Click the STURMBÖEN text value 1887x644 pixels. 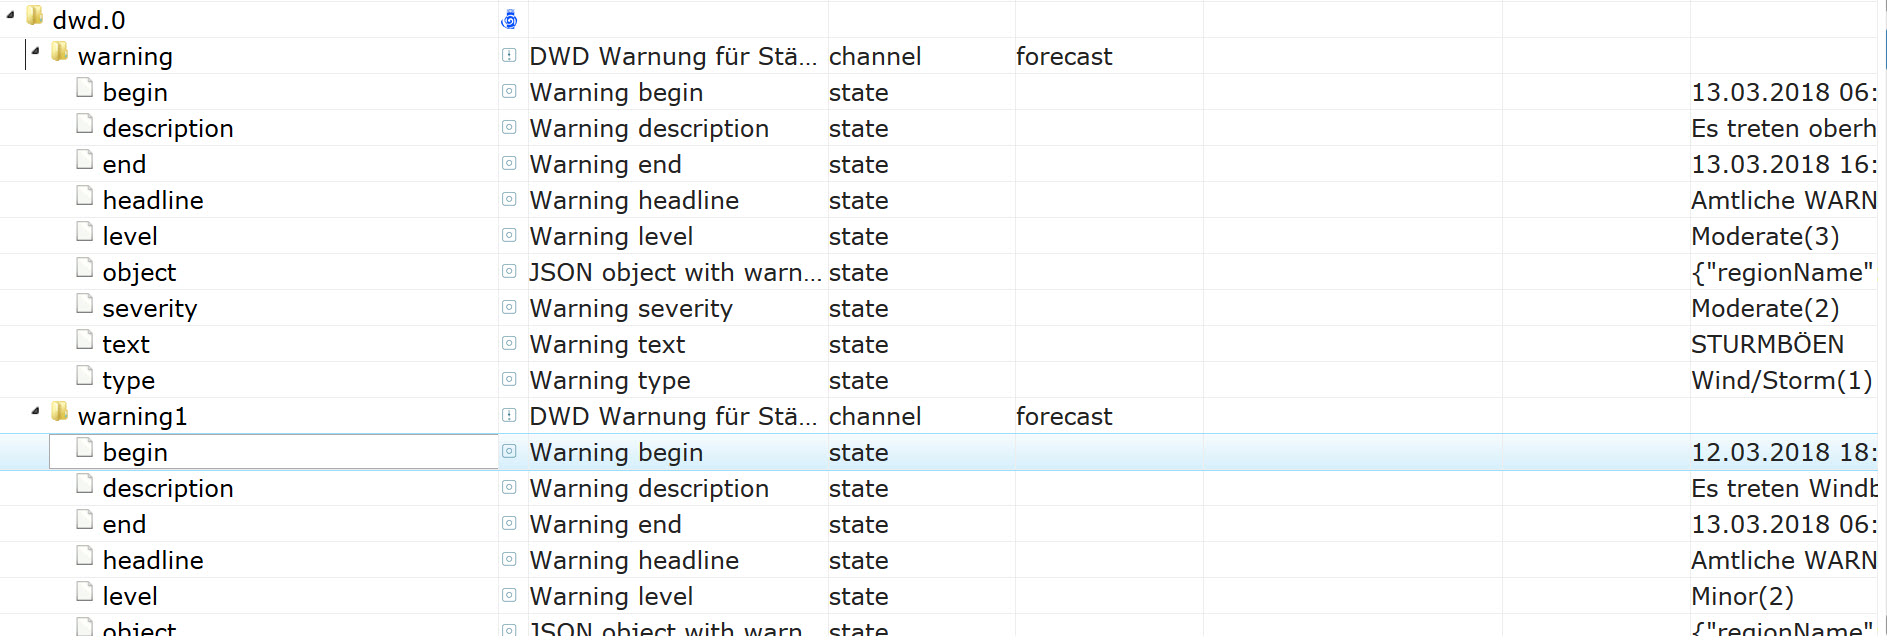[x=1766, y=345]
